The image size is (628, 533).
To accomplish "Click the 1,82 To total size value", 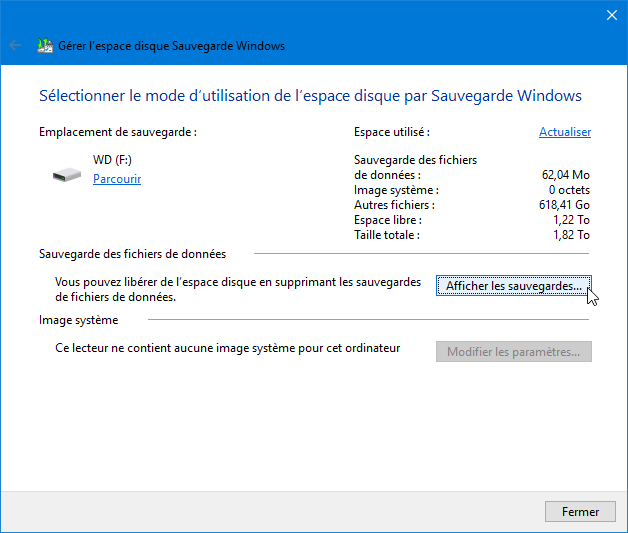I will [x=571, y=235].
